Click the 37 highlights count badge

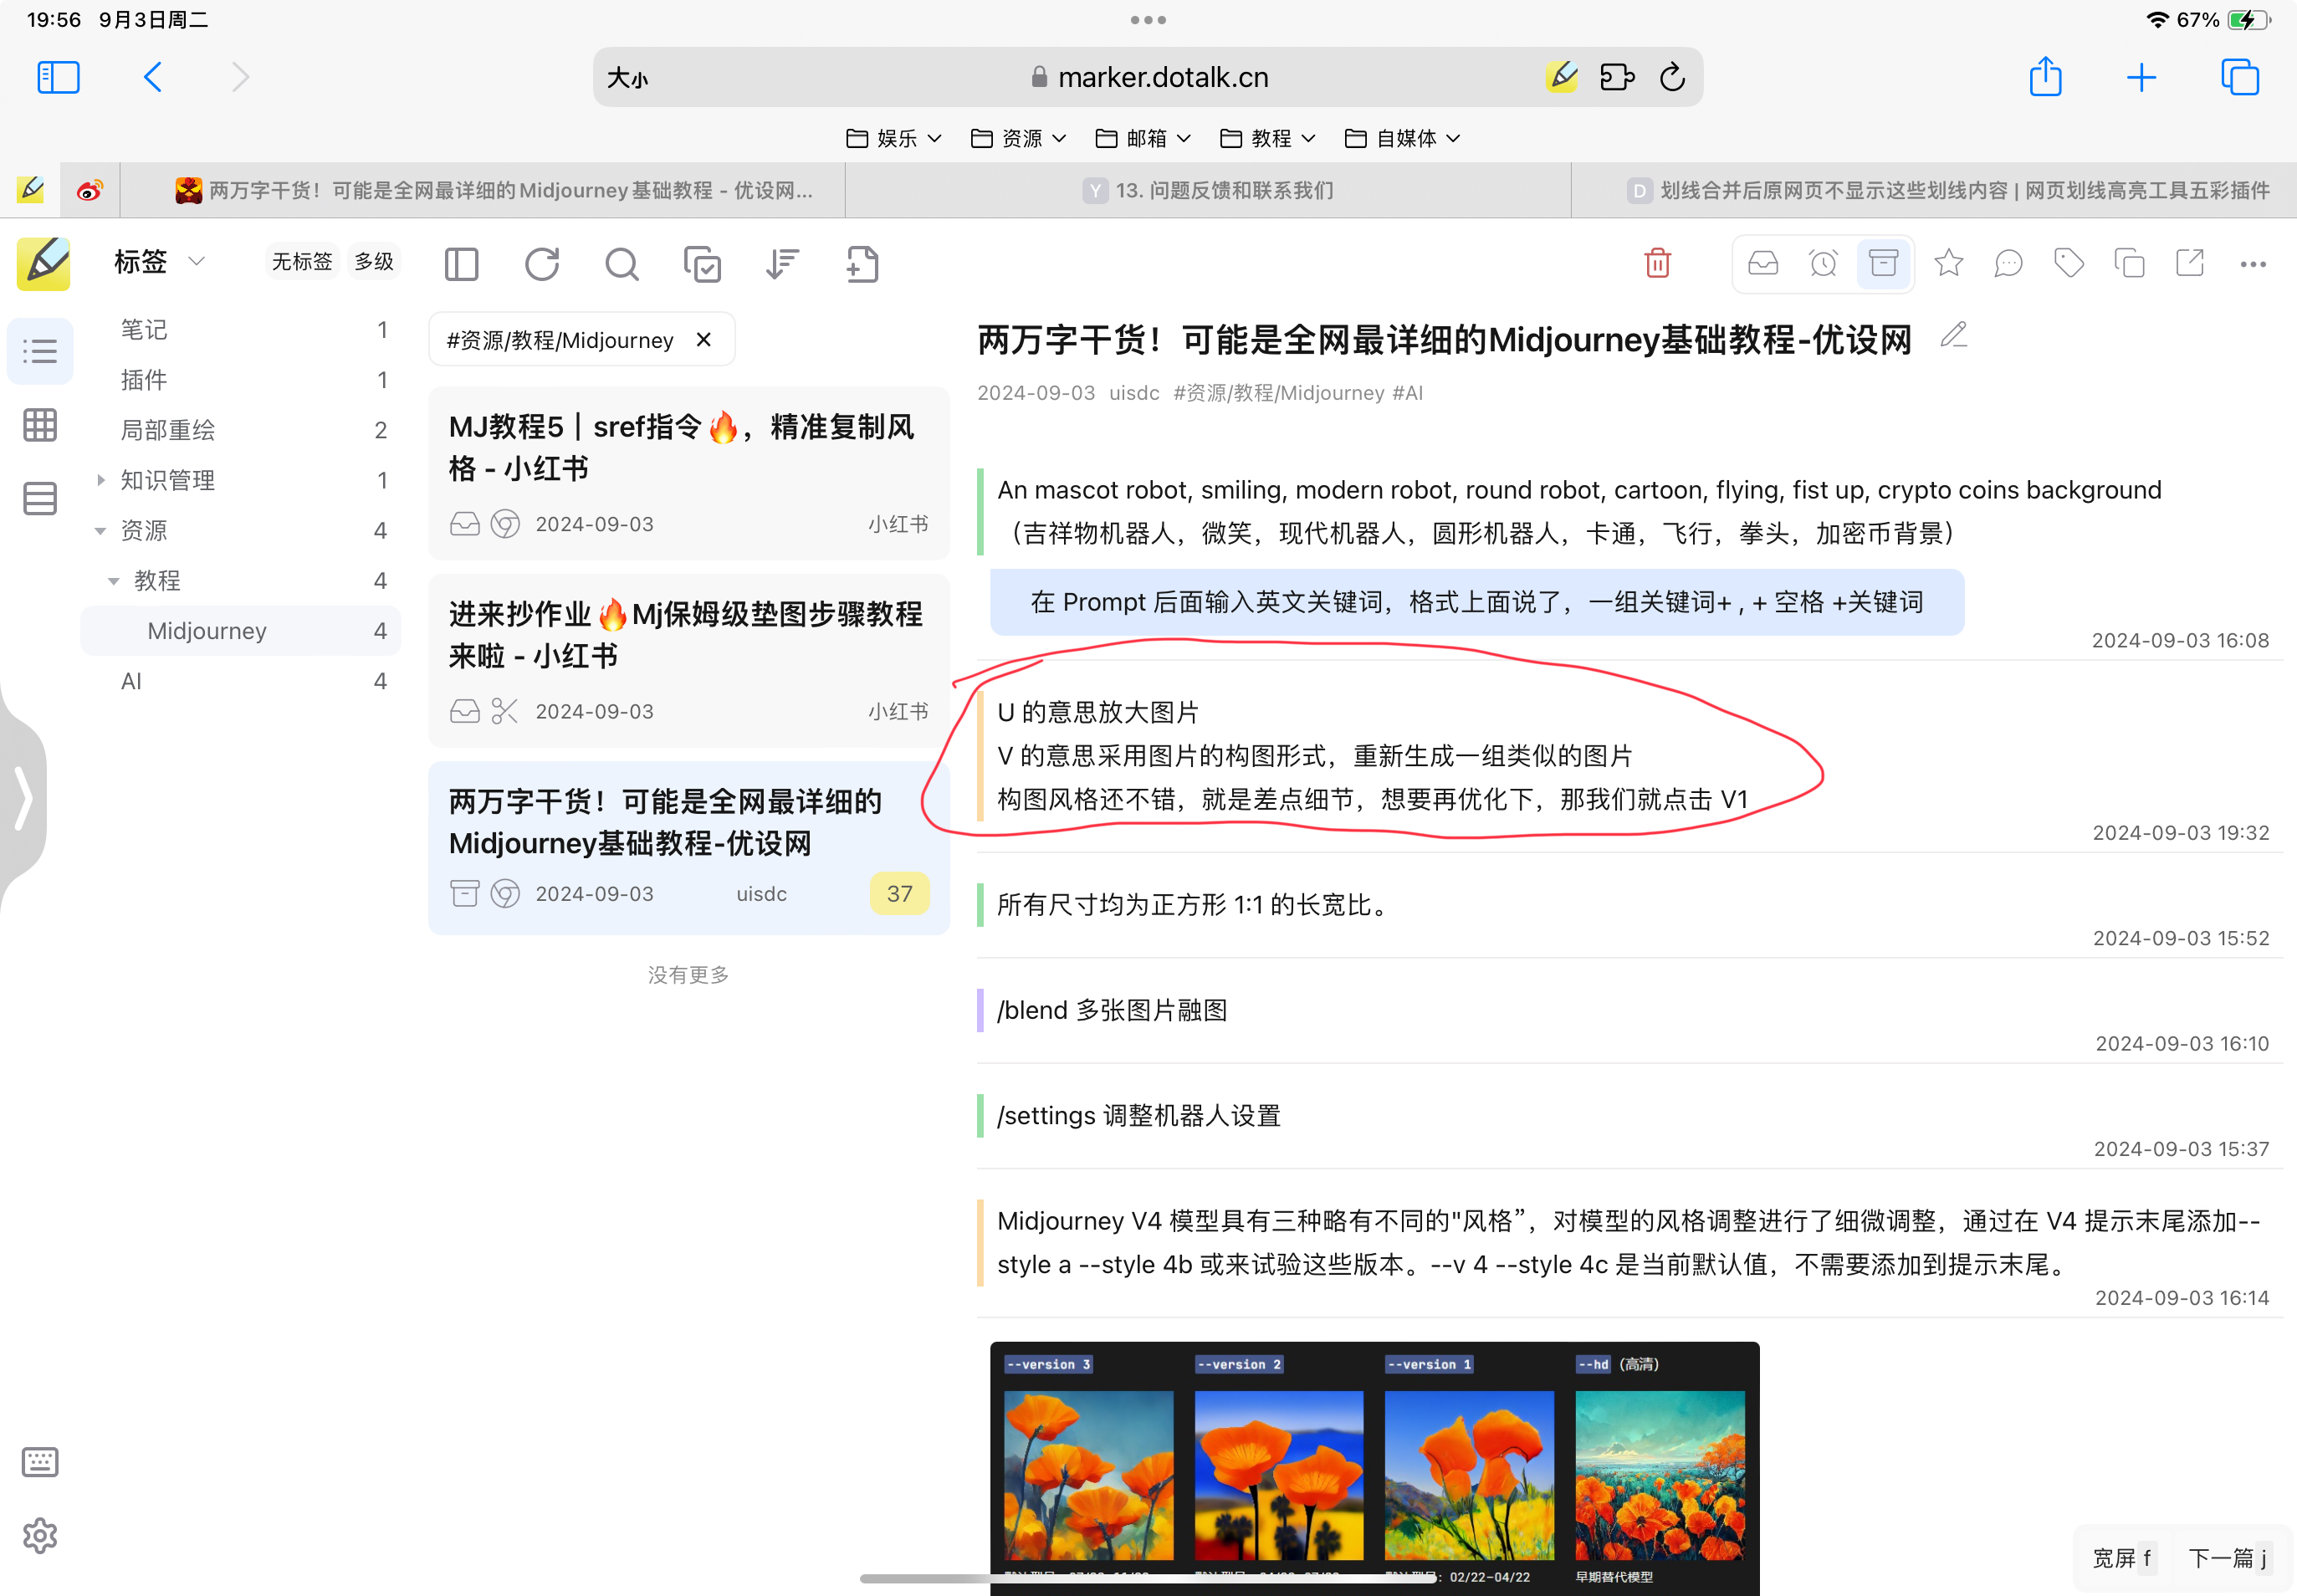tap(899, 893)
